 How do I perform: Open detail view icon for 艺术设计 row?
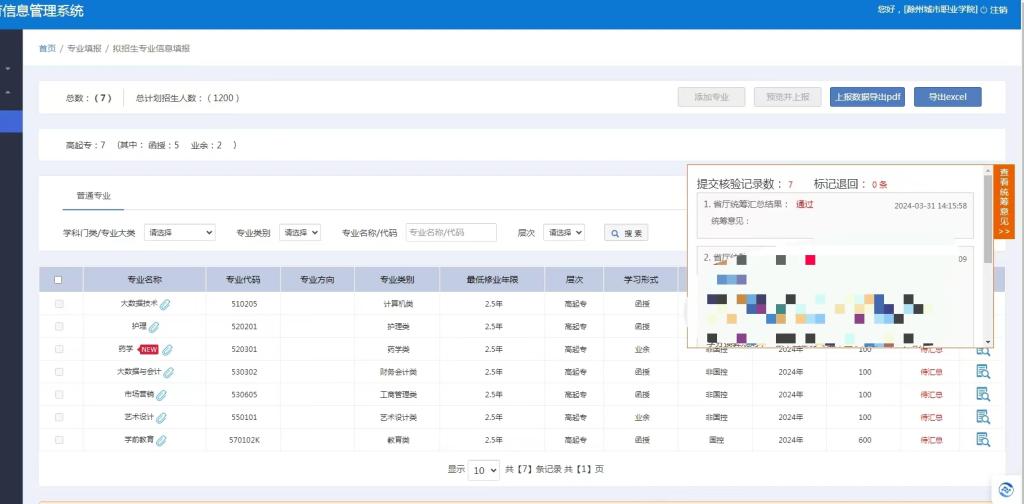click(982, 417)
